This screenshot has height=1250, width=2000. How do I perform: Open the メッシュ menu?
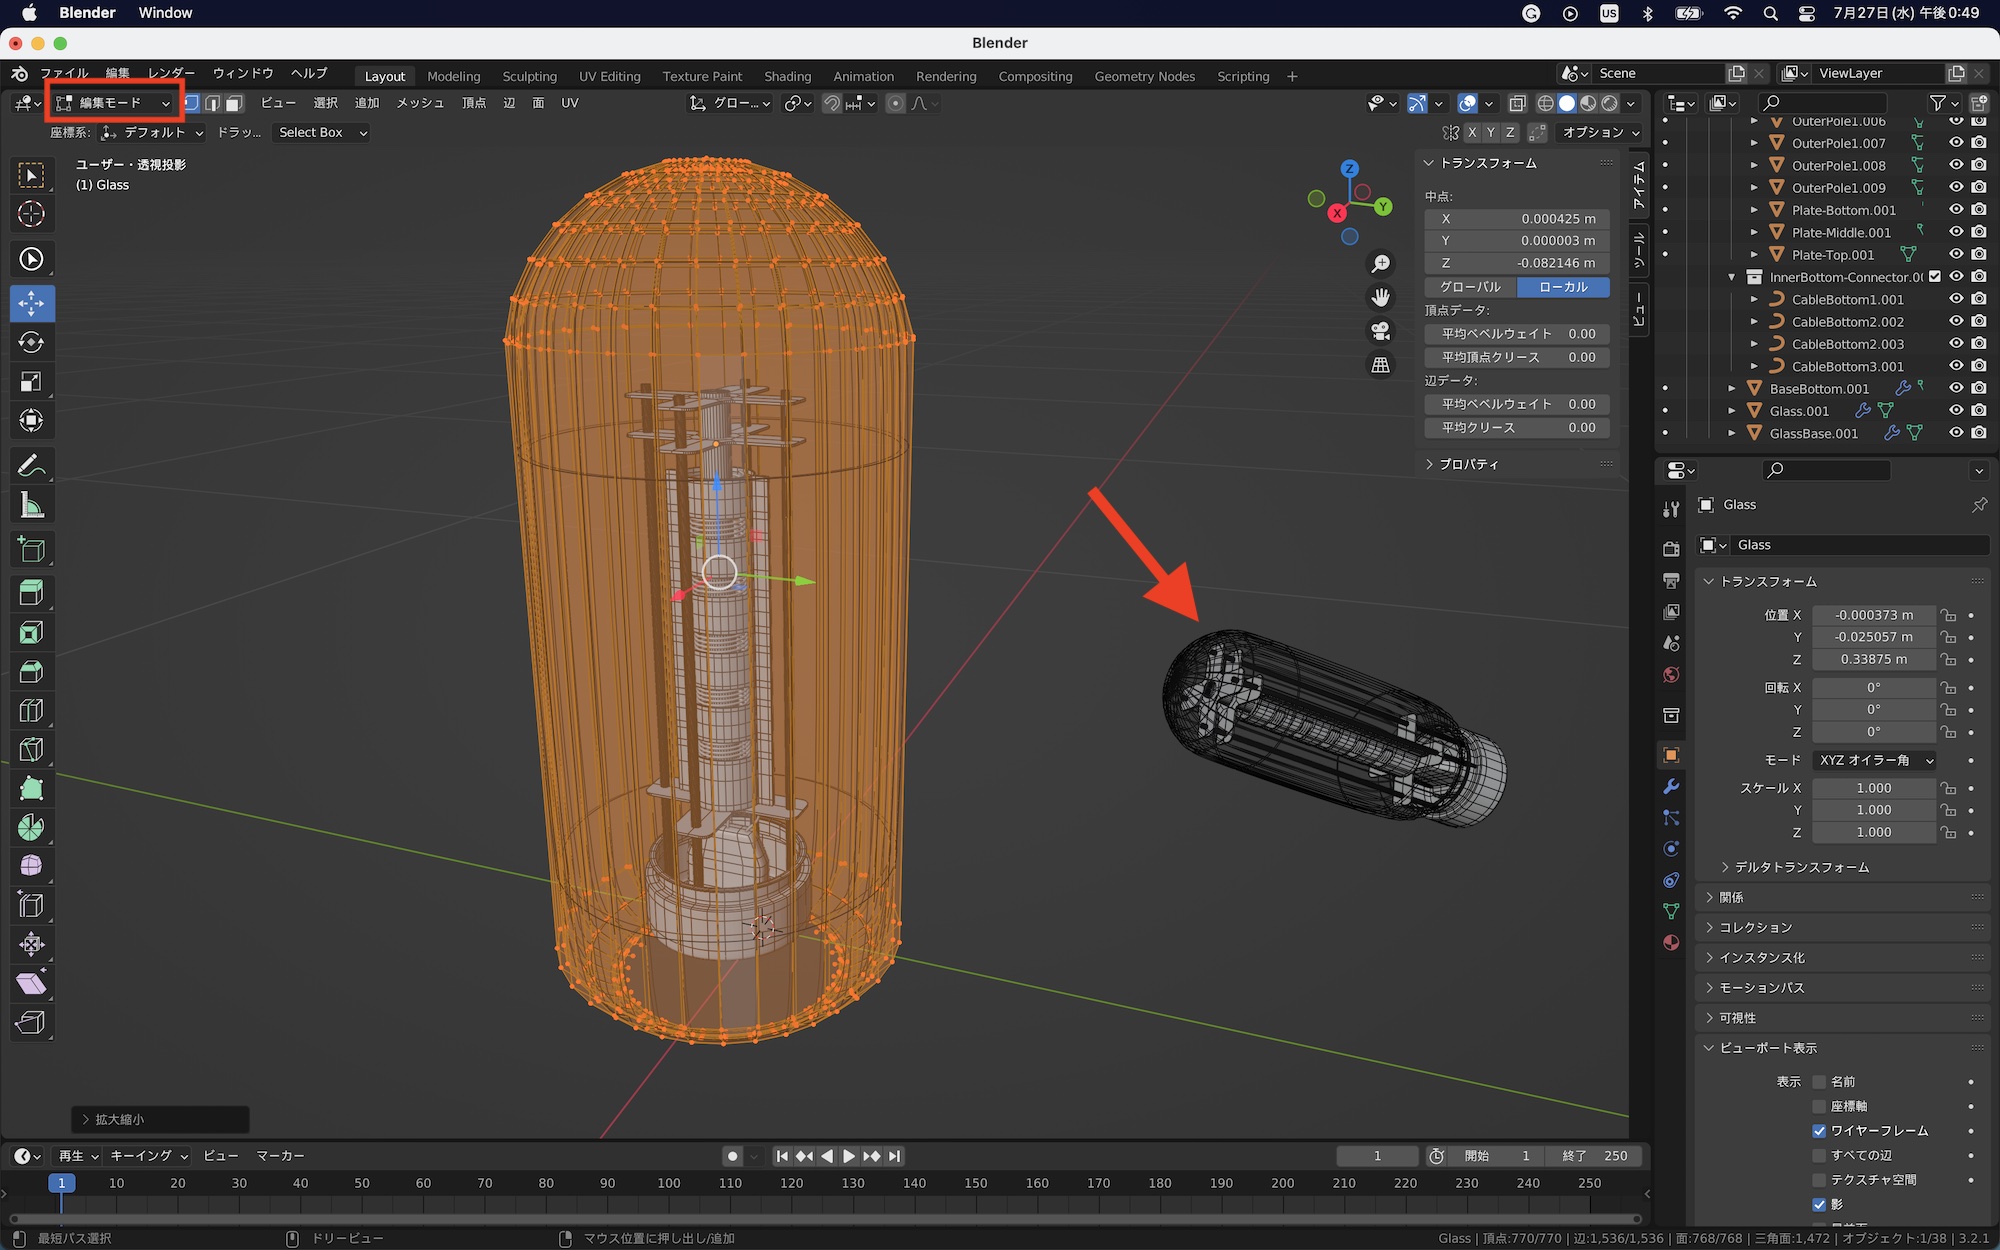420,103
